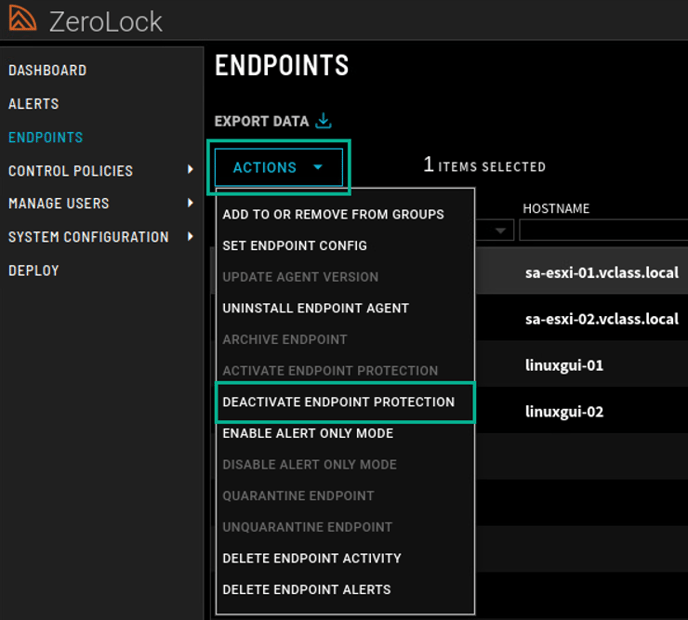Click the Hostname filter input field

click(603, 230)
